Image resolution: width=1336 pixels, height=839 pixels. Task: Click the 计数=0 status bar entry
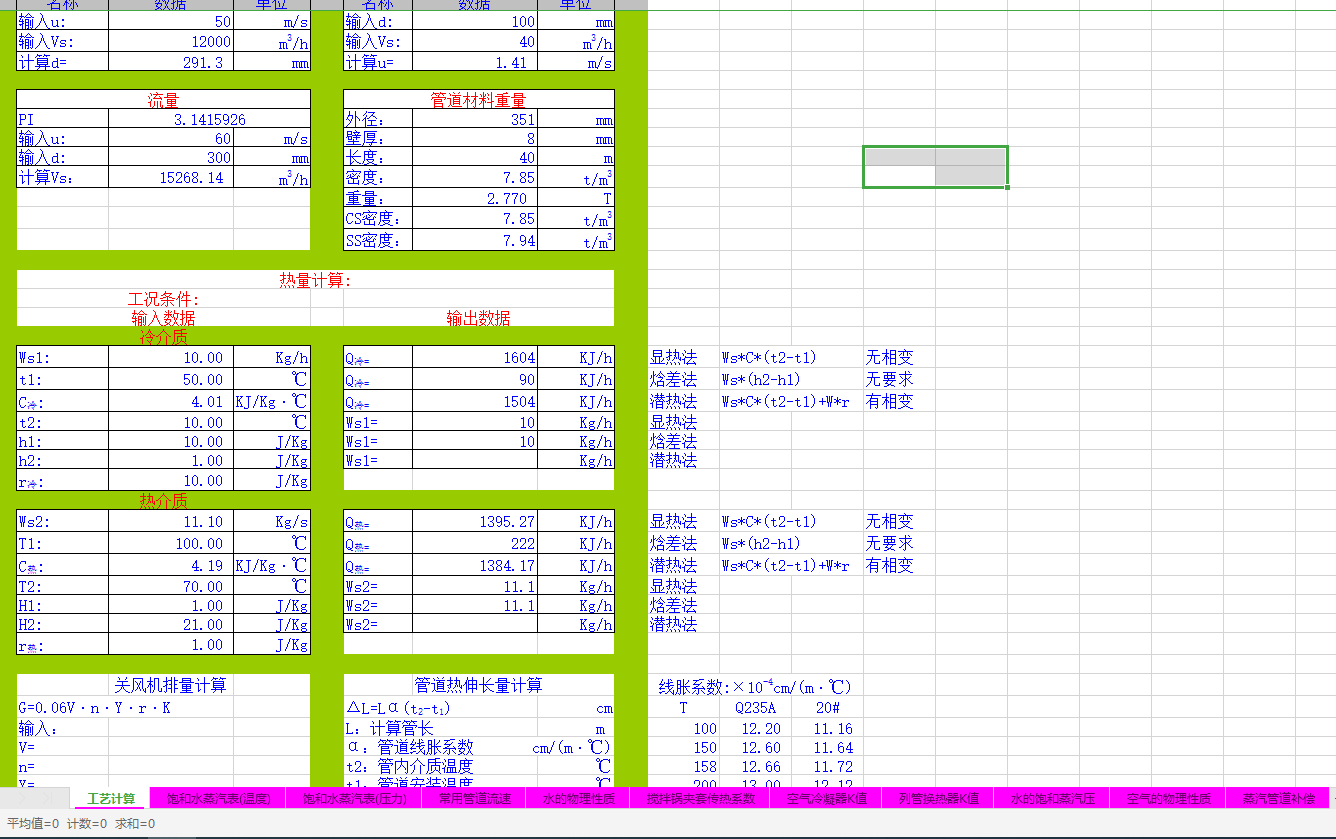point(87,824)
